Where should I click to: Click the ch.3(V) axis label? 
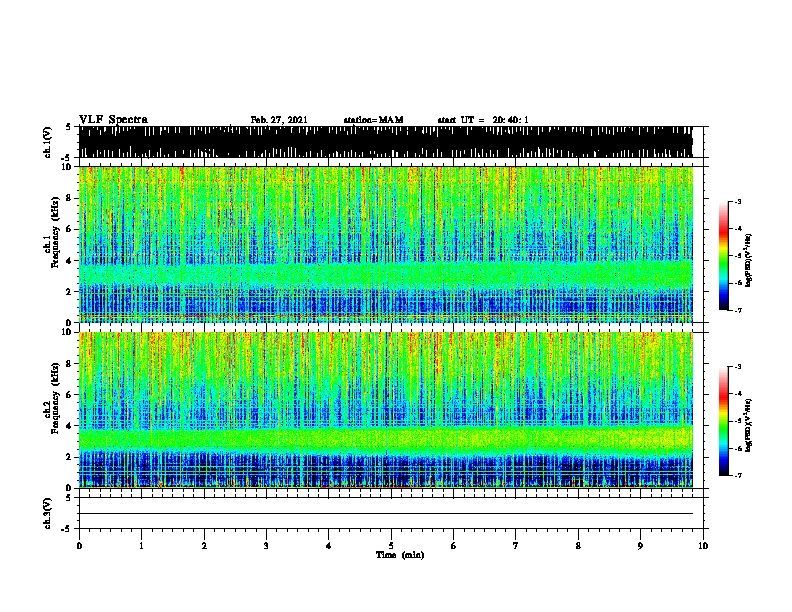coord(47,513)
